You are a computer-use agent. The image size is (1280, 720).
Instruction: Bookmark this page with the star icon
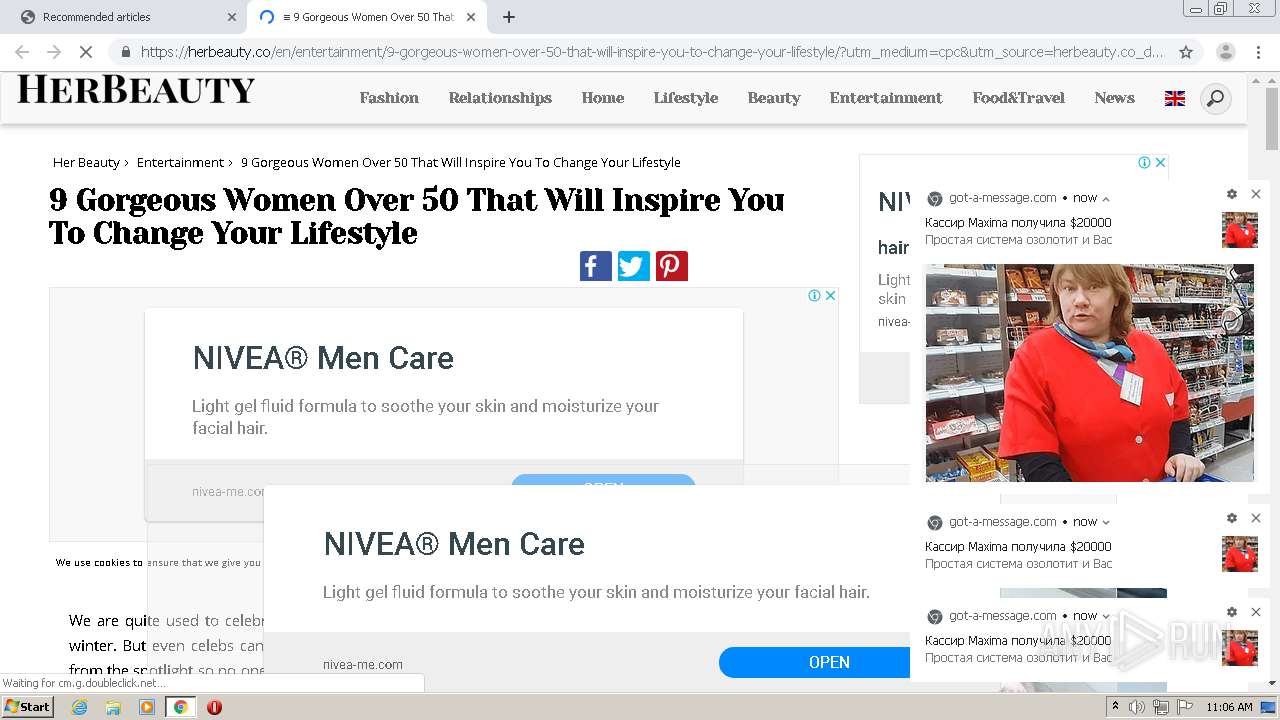tap(1186, 52)
